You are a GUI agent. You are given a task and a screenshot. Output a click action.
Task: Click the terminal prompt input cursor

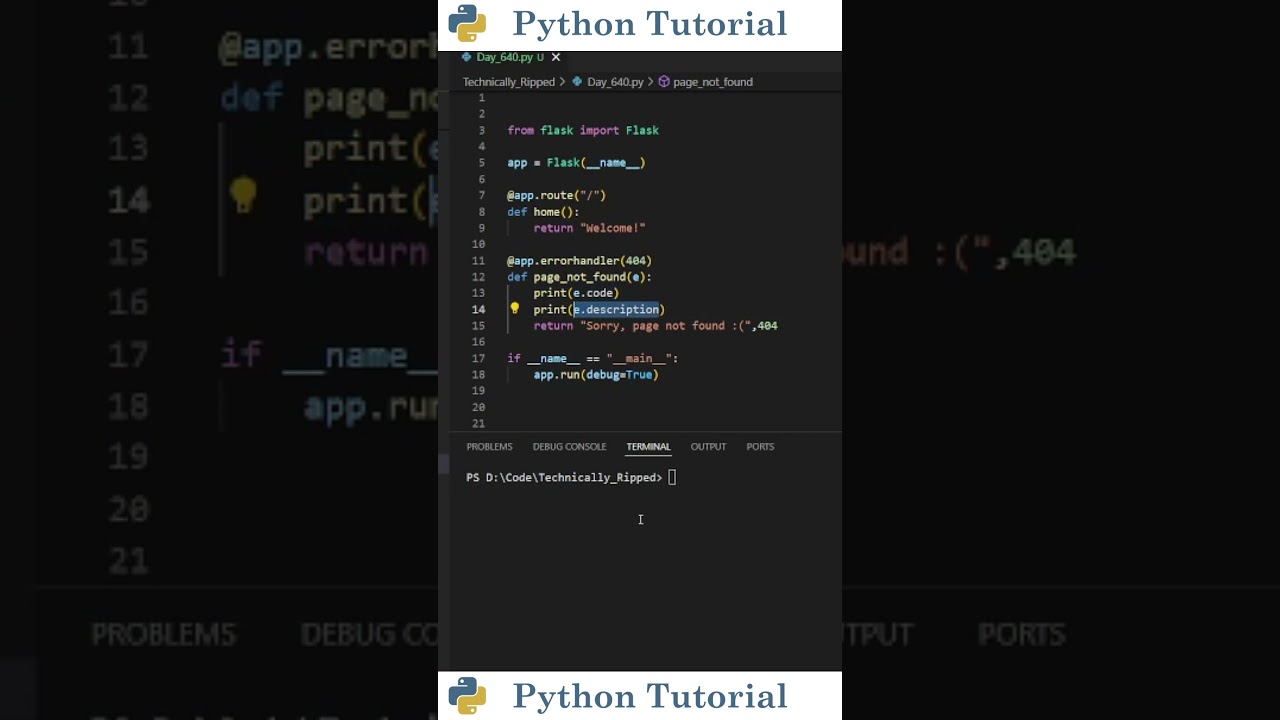point(672,478)
